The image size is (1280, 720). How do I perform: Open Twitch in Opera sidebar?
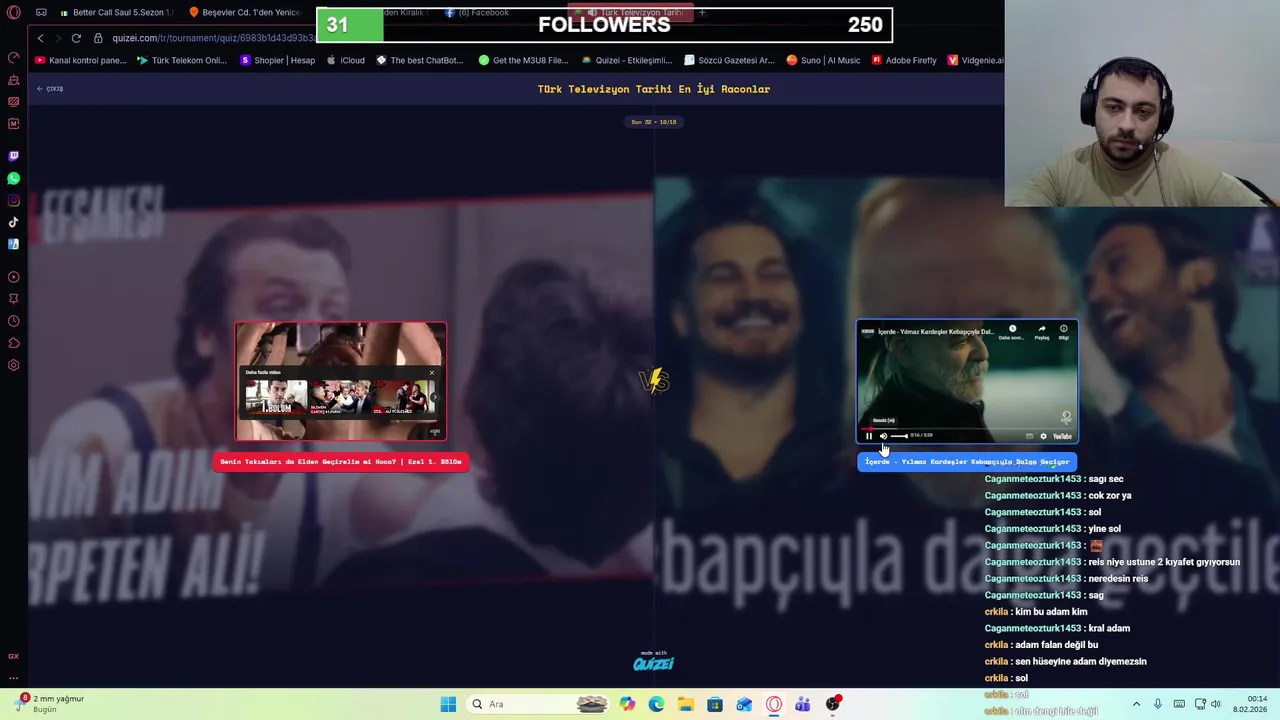coord(13,156)
